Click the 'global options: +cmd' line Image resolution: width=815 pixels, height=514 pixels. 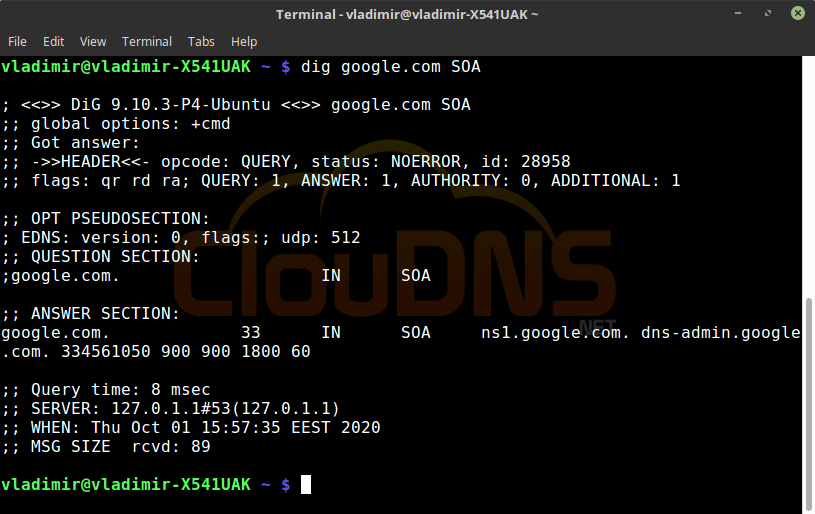coord(116,124)
